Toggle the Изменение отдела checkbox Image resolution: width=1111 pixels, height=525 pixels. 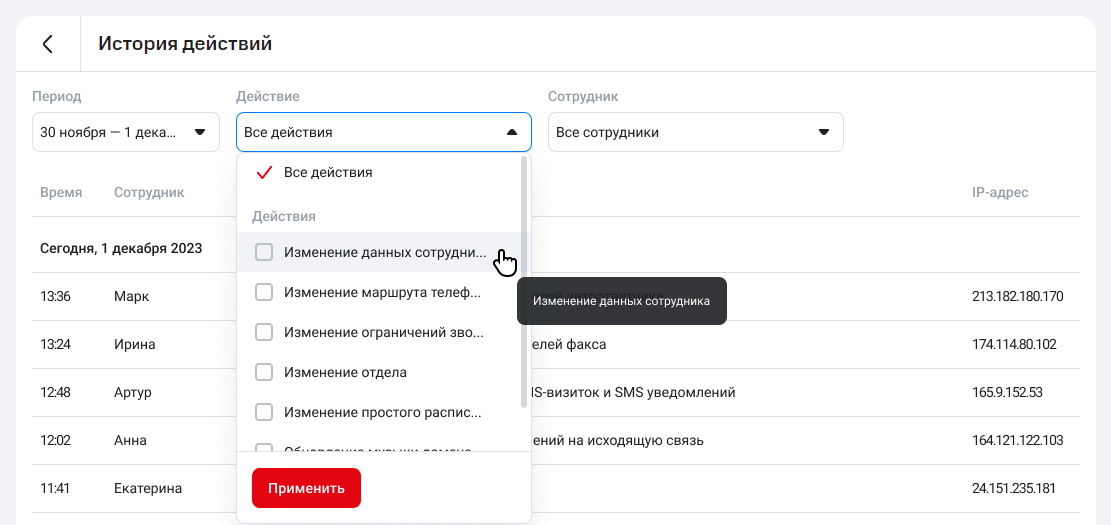click(264, 372)
